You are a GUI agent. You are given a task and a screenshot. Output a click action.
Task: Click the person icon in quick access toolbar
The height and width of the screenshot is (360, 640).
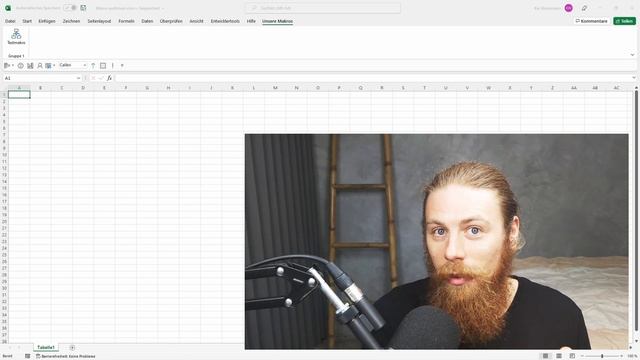(40, 65)
